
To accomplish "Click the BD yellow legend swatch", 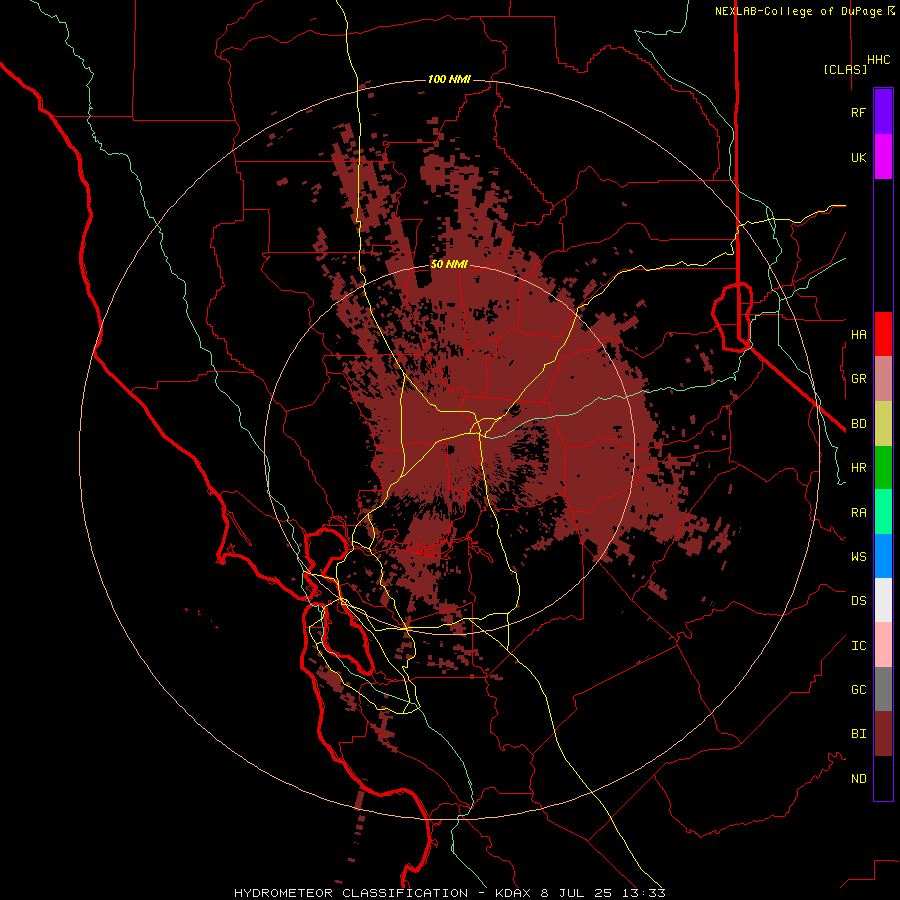I will tap(883, 423).
